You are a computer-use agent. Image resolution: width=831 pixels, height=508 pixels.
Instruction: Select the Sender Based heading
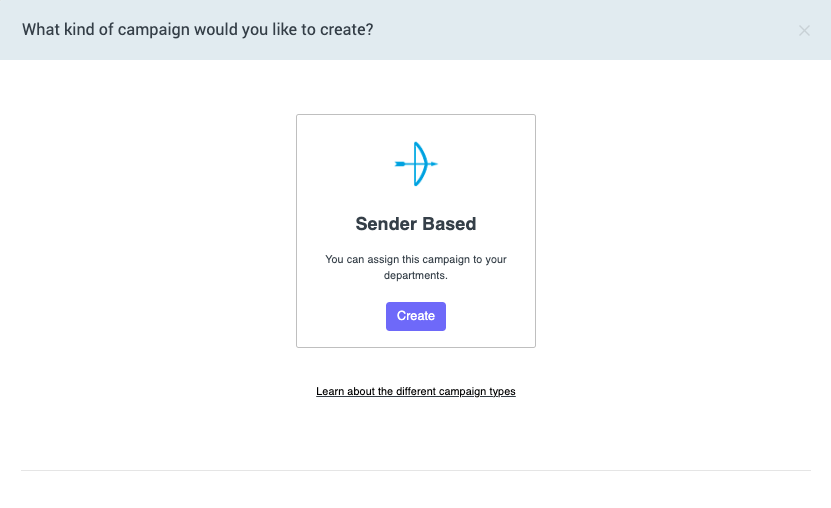tap(415, 224)
